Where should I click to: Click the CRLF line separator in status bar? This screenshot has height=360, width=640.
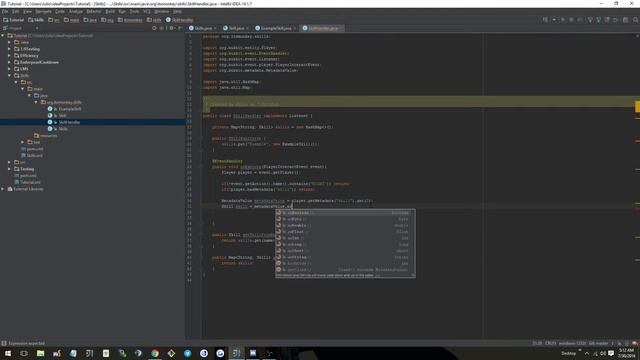(550, 343)
